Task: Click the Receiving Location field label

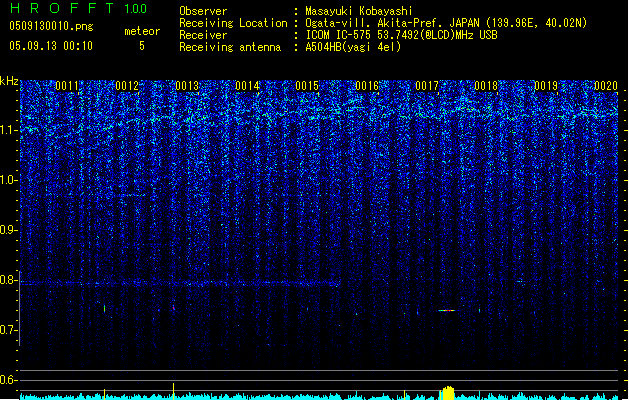Action: (233, 23)
